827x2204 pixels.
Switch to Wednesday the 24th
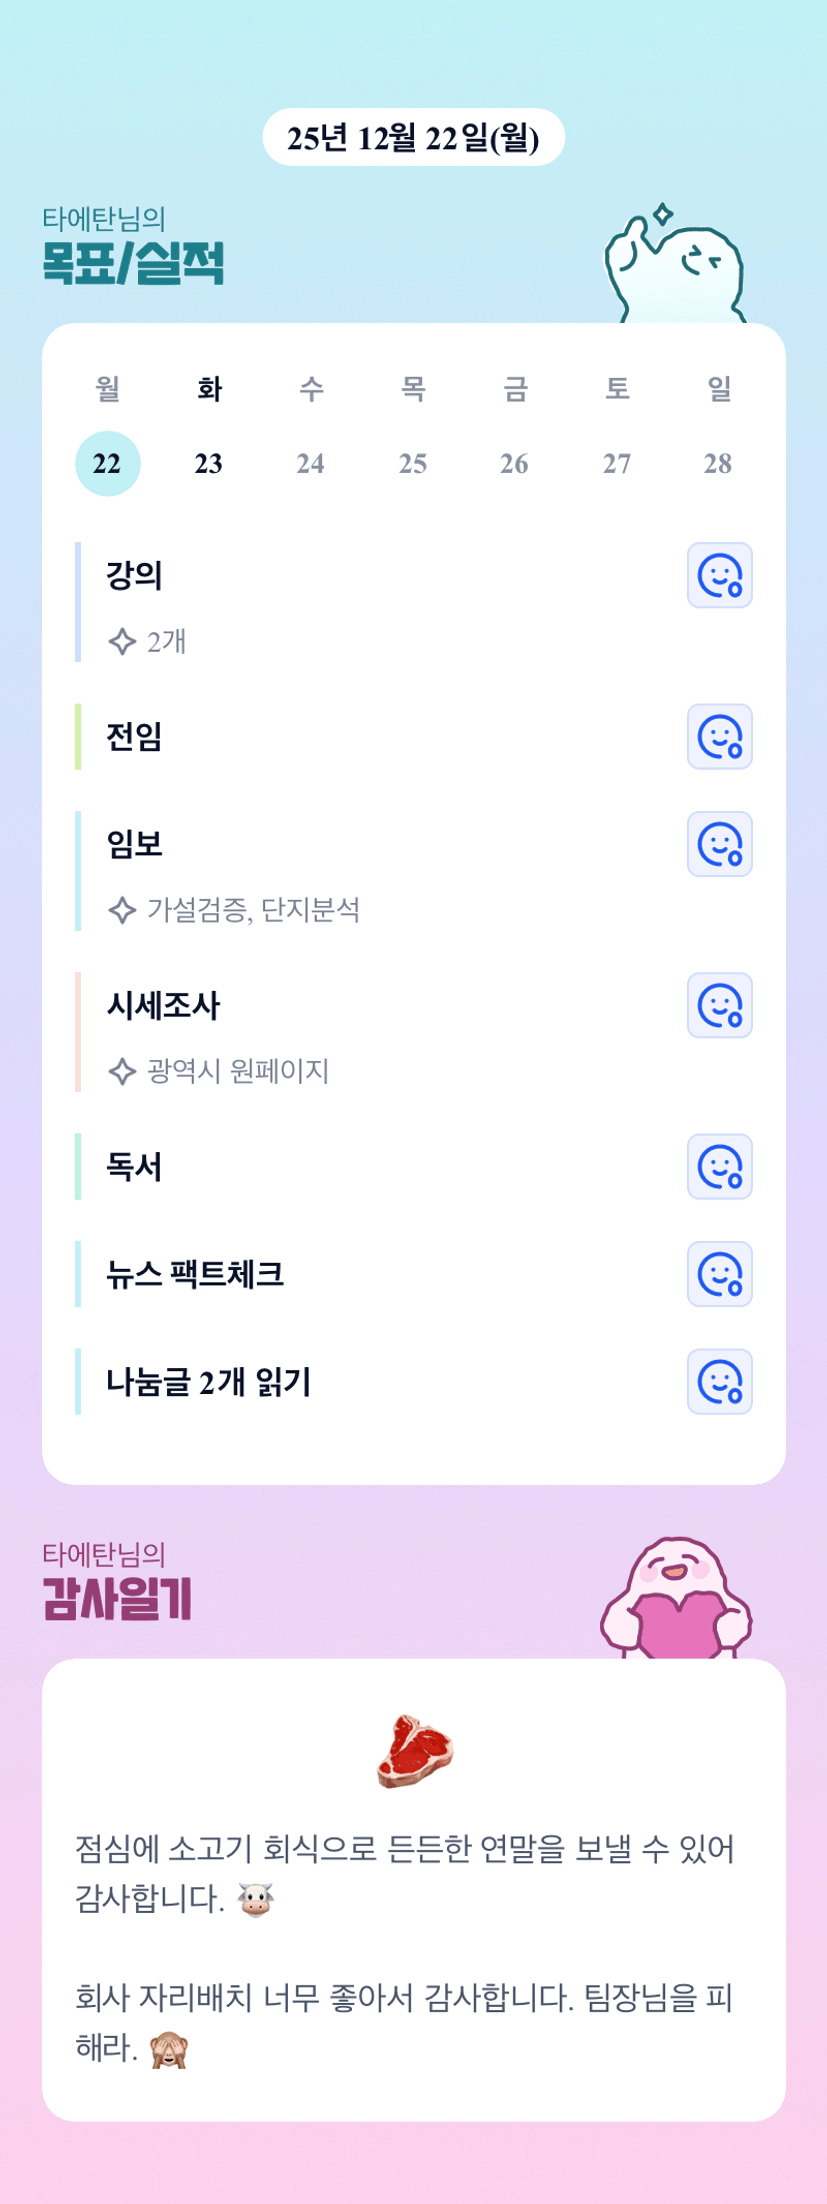point(310,464)
